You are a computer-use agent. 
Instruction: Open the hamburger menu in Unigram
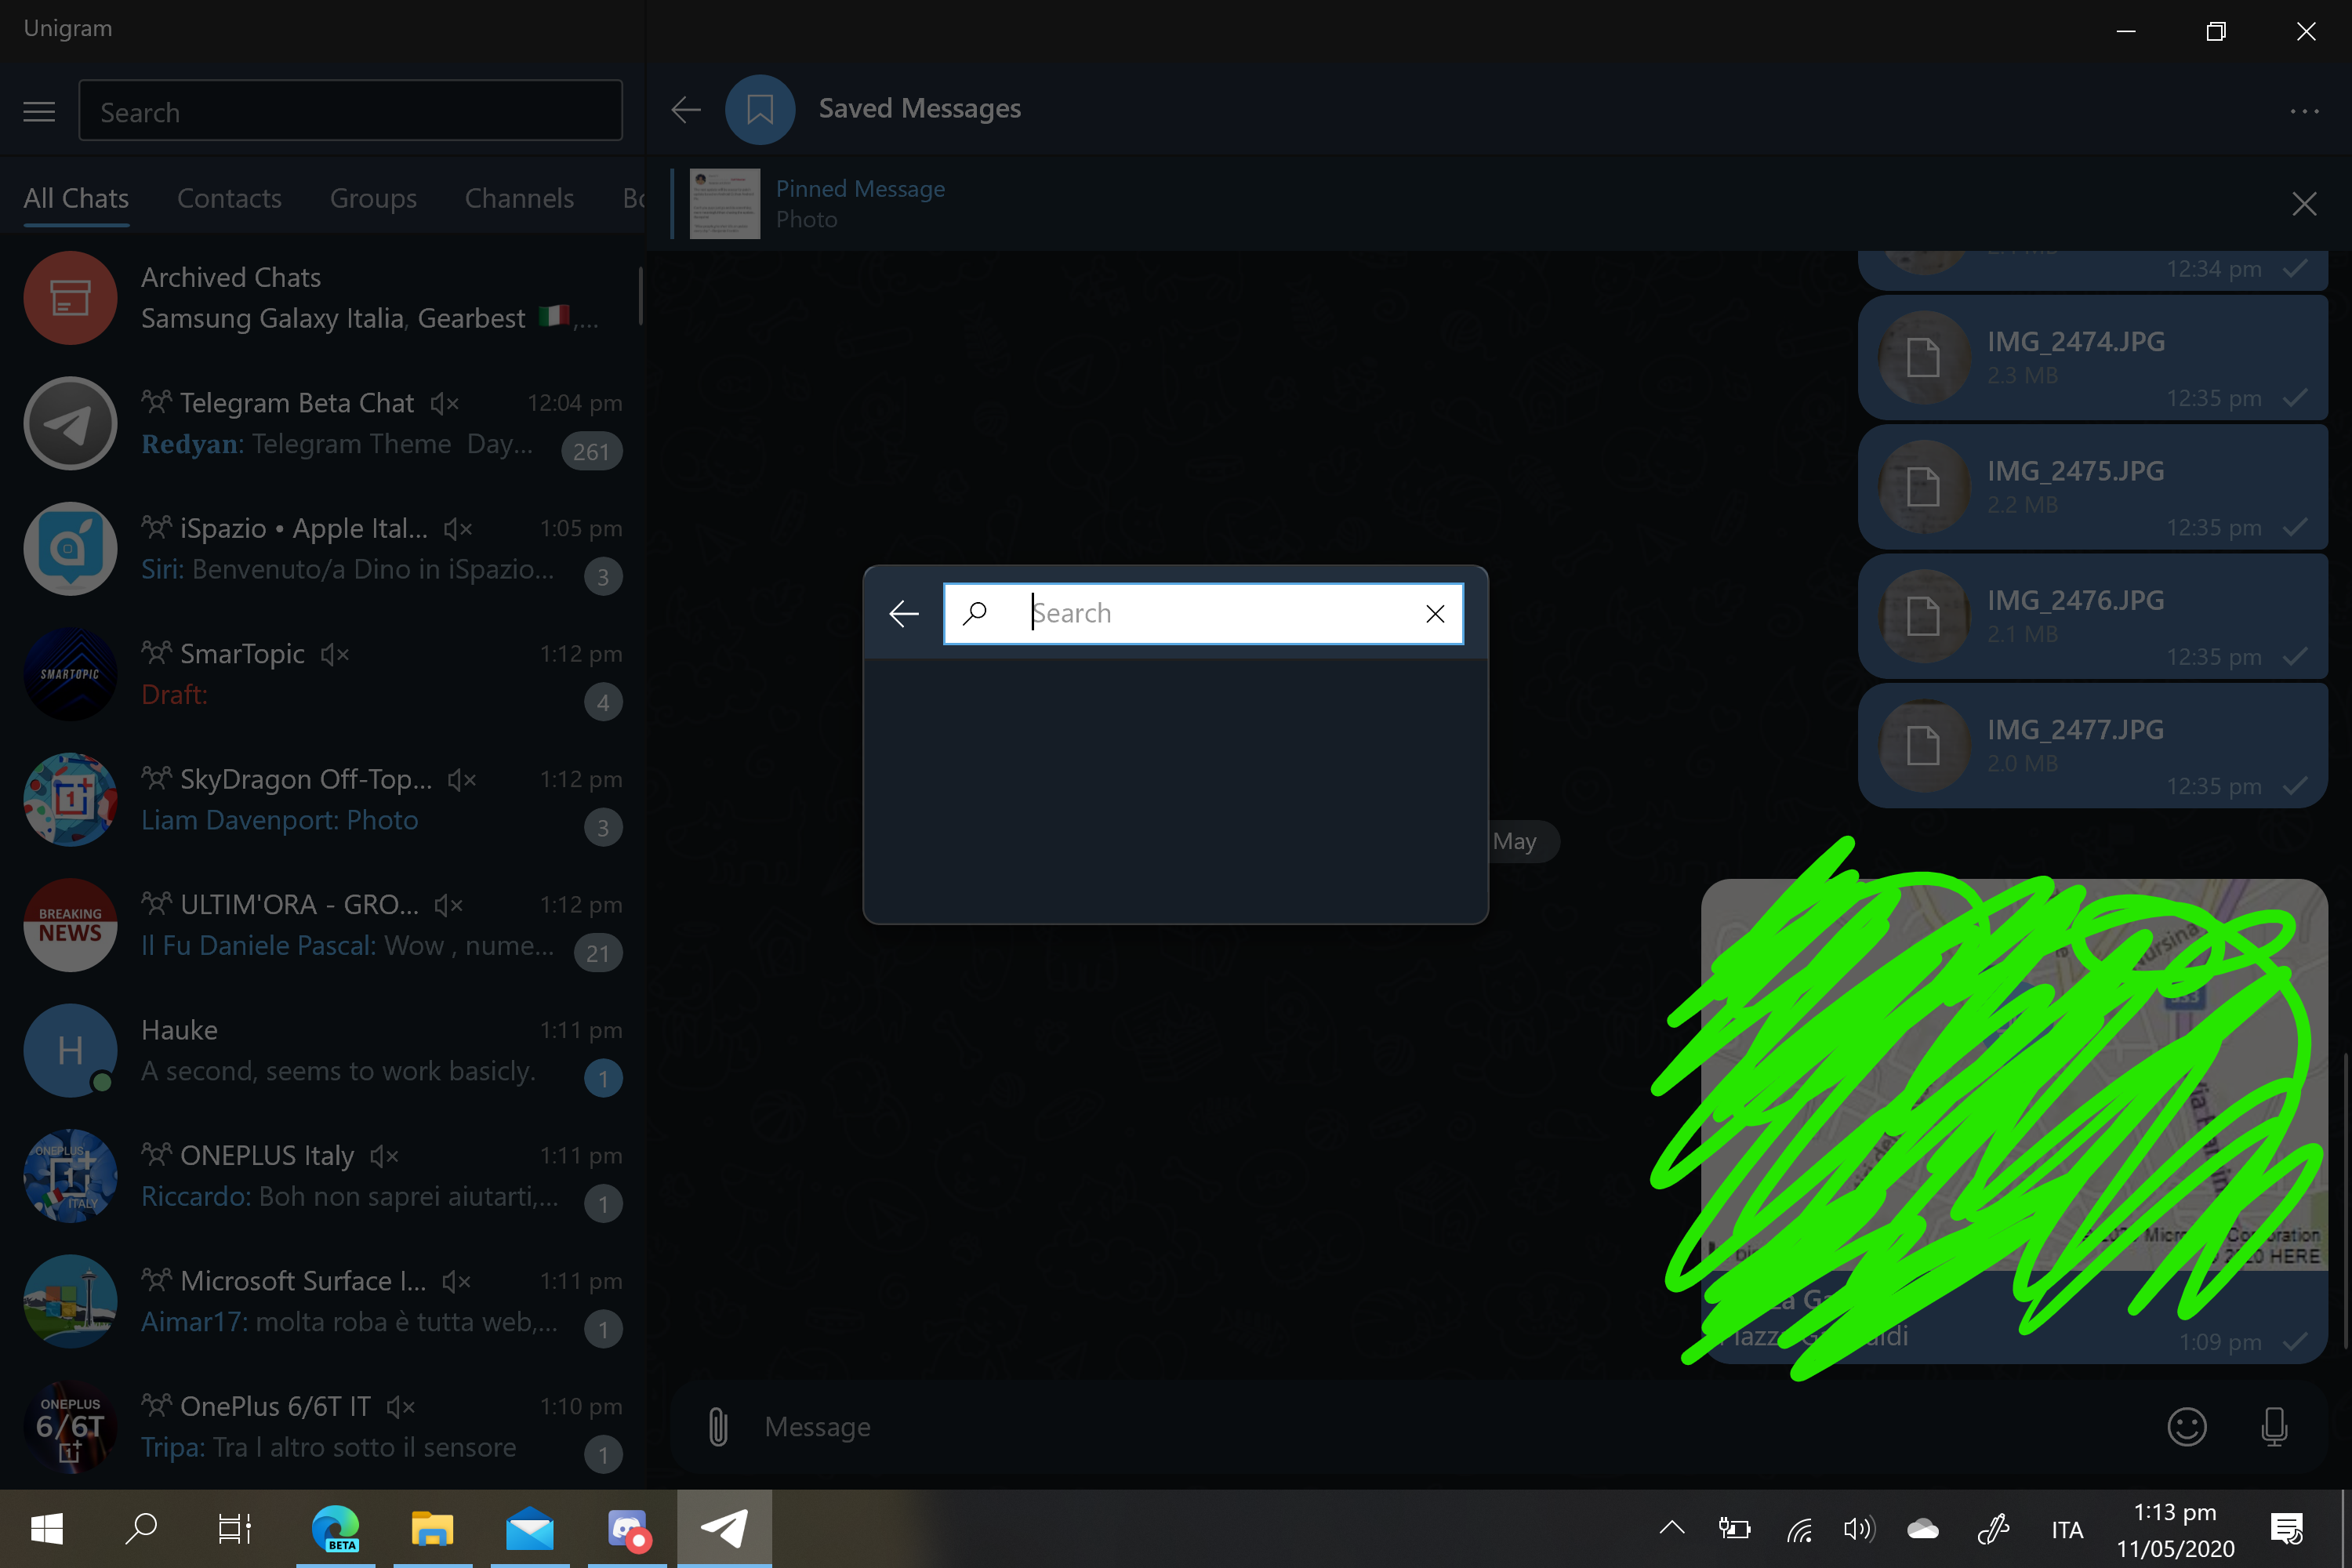tap(39, 111)
